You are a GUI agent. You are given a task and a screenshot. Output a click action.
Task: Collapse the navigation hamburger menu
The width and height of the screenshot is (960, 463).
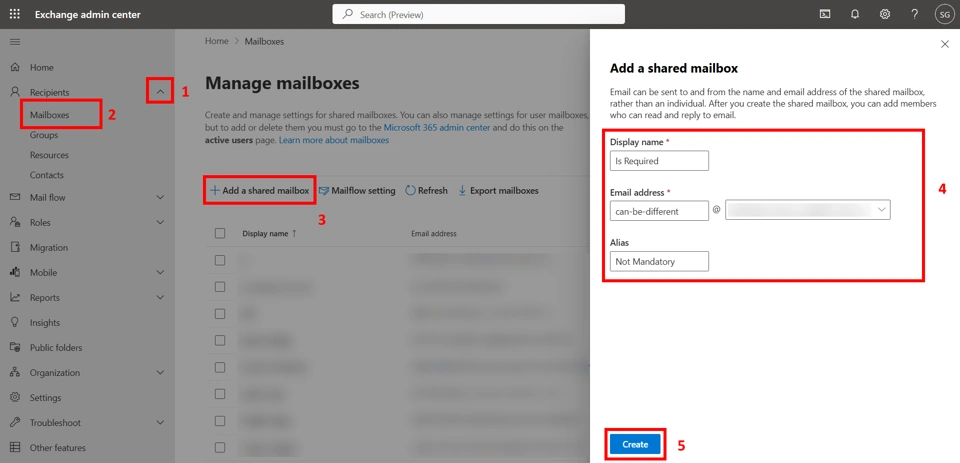click(15, 42)
